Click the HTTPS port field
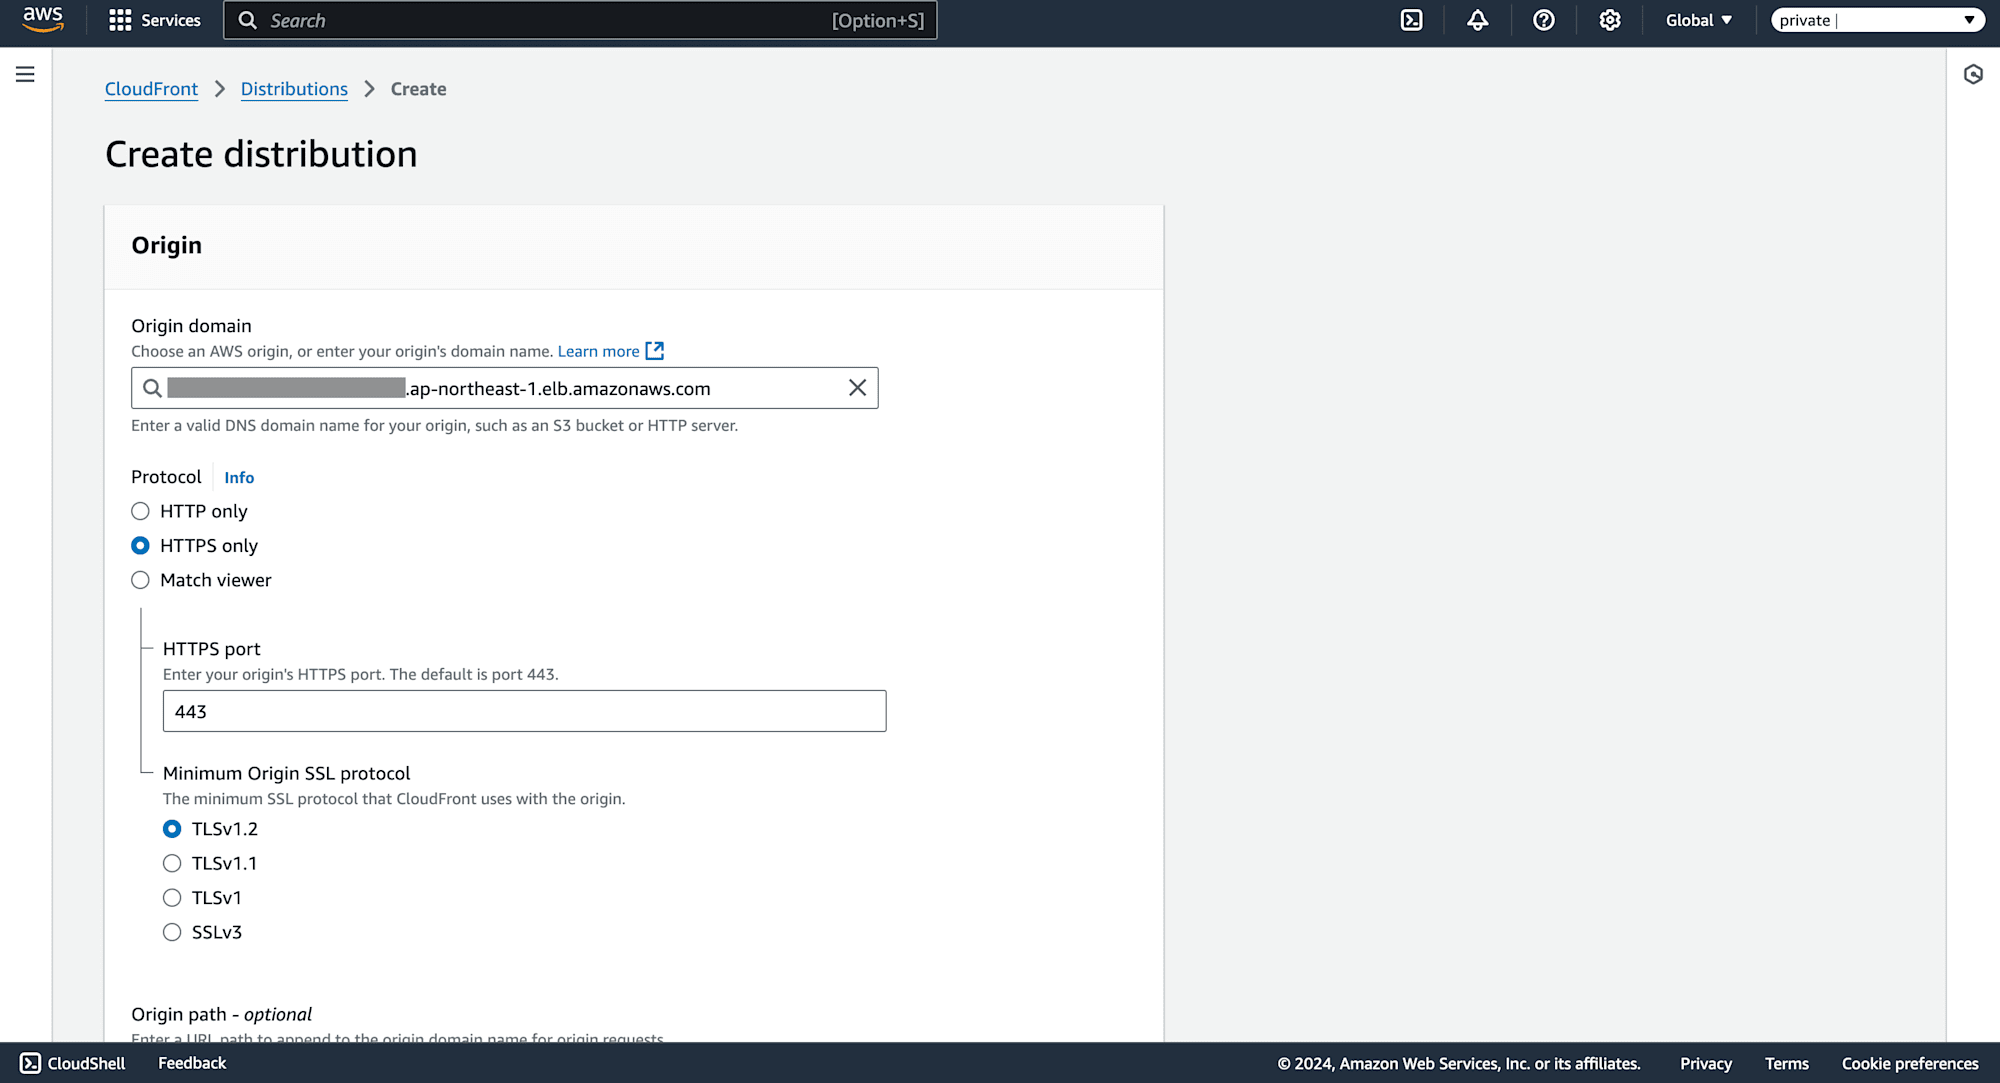2000x1083 pixels. coord(524,711)
